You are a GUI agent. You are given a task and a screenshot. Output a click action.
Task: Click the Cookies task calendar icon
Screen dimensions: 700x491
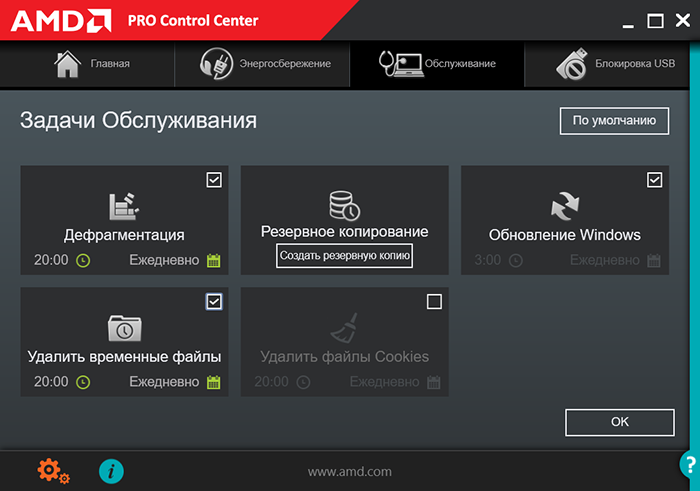(x=433, y=382)
